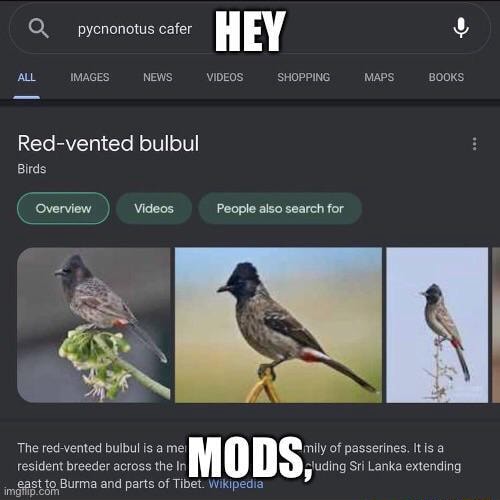Open the Videos search tab

tap(225, 77)
